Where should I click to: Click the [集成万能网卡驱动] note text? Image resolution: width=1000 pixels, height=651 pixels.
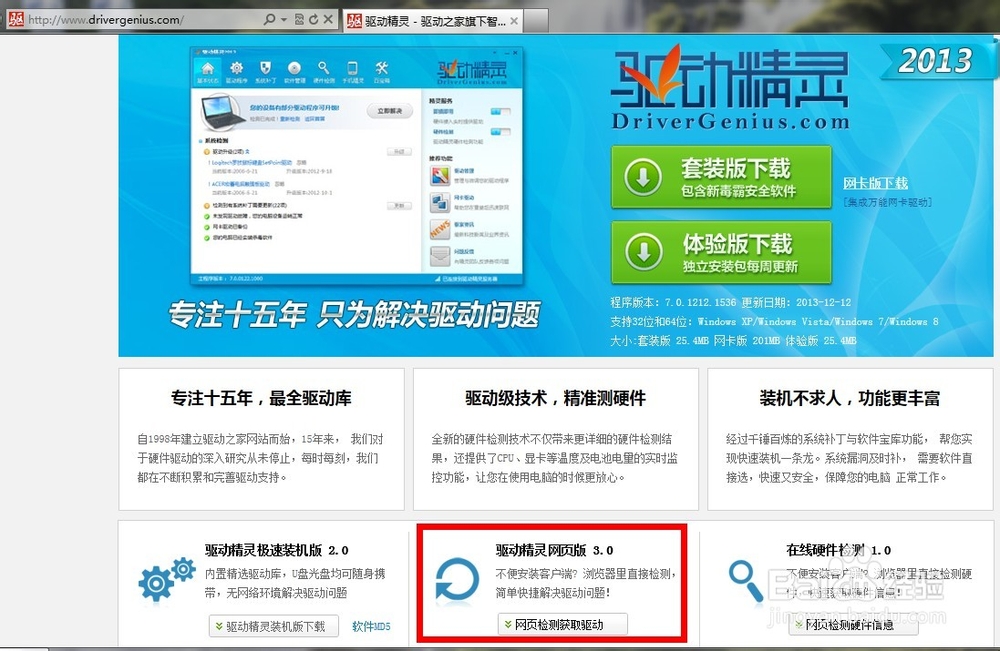887,202
